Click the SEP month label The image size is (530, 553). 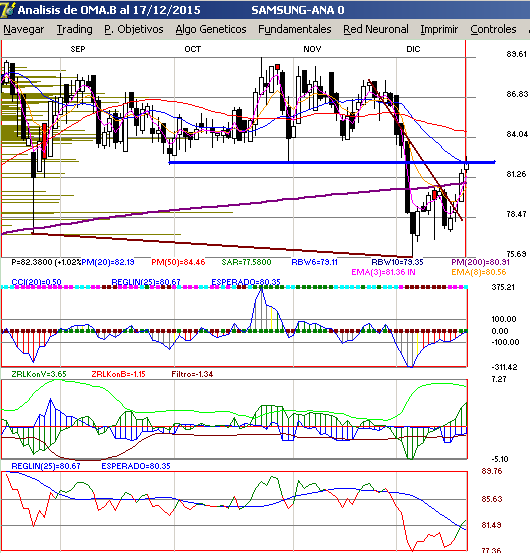tap(78, 49)
